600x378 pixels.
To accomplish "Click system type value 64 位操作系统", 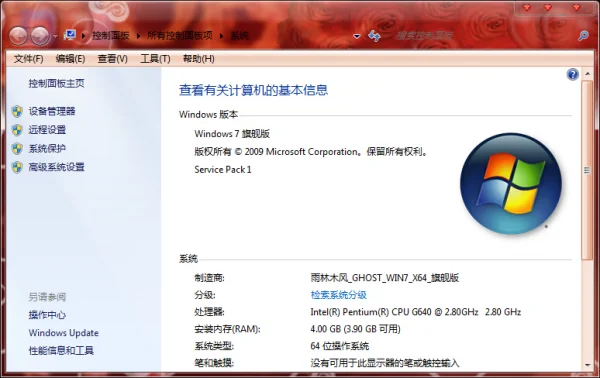I will click(340, 346).
